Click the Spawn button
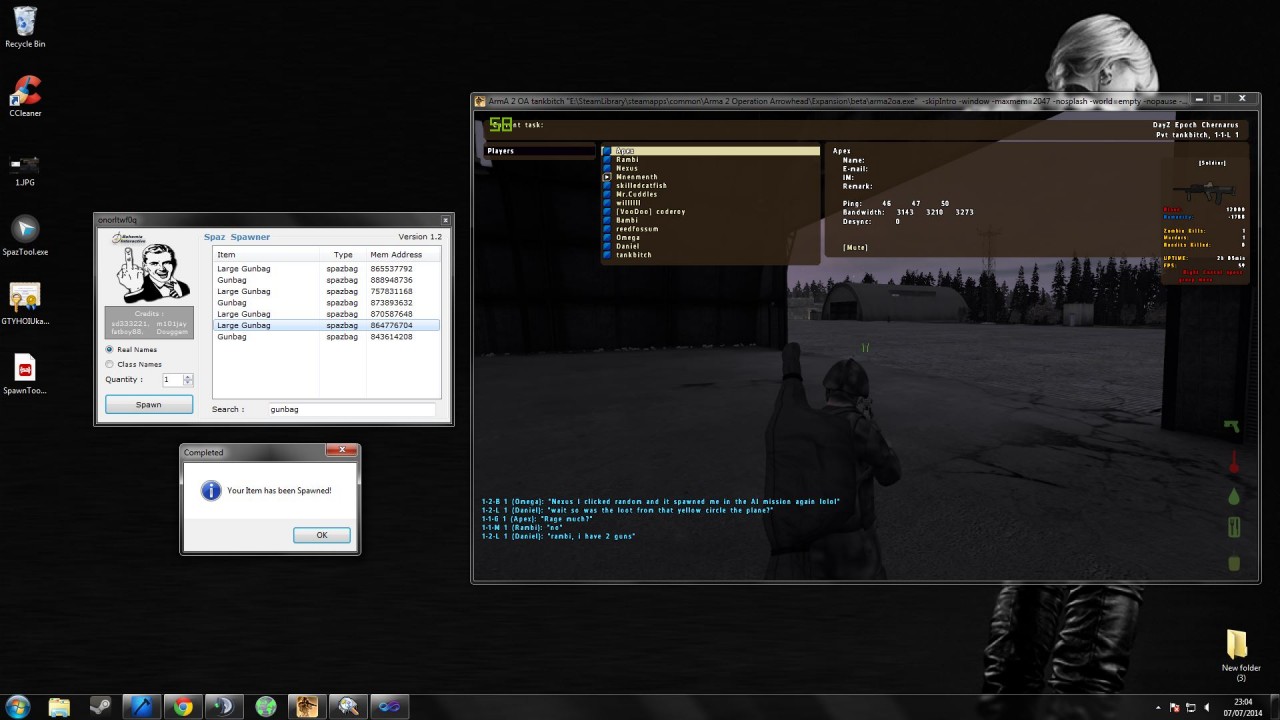Screen dimensions: 1280x720 point(149,405)
